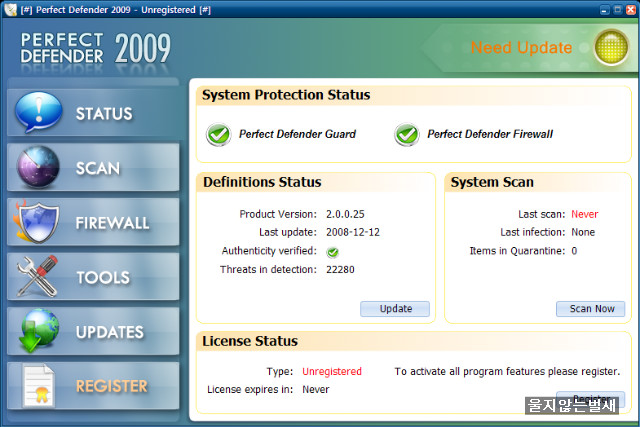Image resolution: width=640 pixels, height=427 pixels.
Task: Click the Updates globe with arrow icon
Action: click(x=38, y=331)
